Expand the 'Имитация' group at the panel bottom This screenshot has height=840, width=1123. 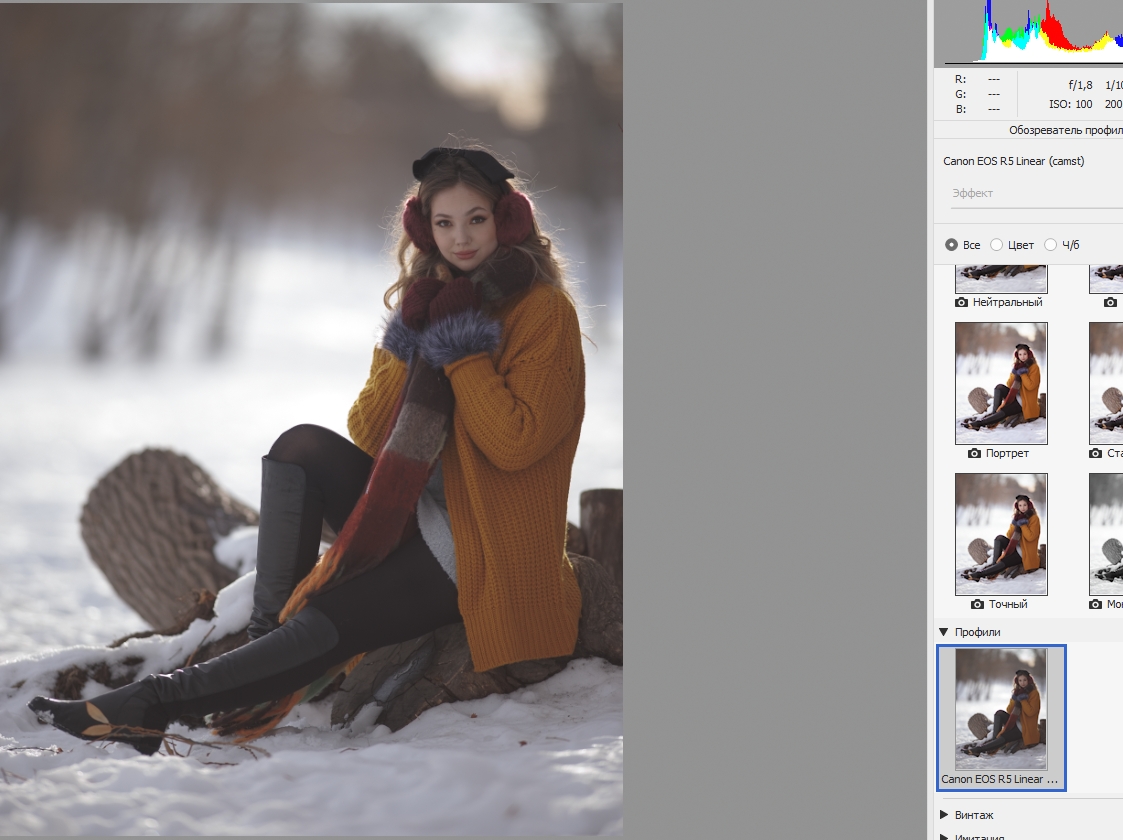(x=944, y=837)
